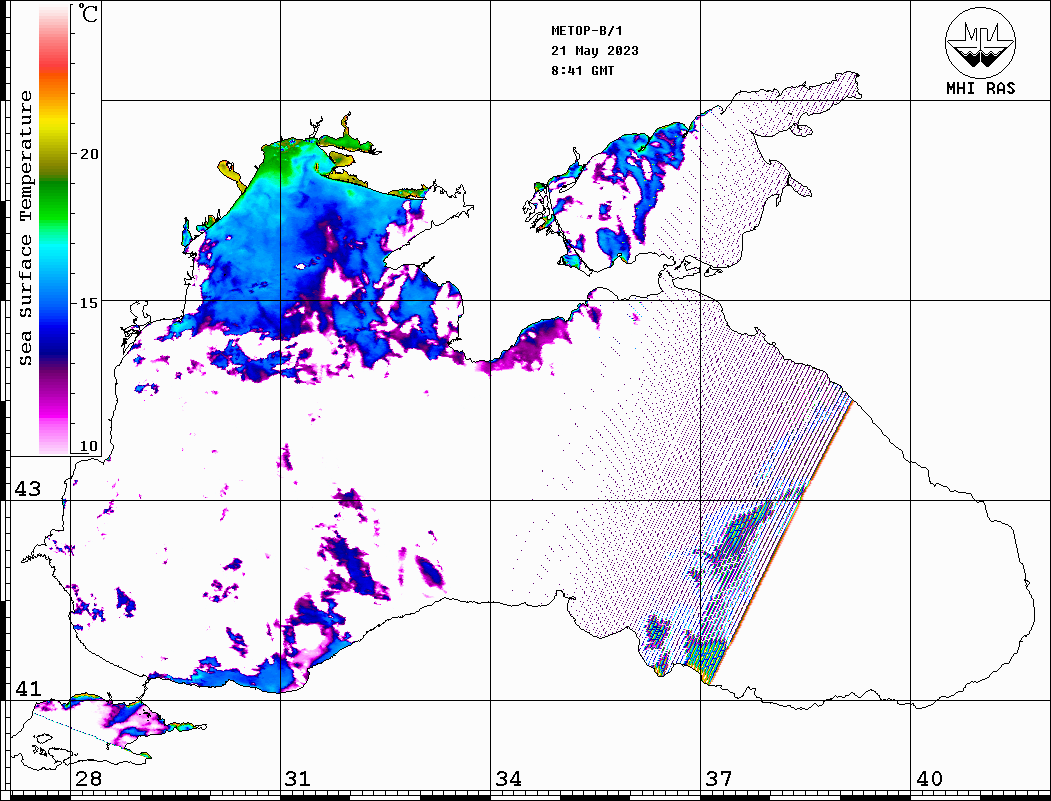The height and width of the screenshot is (801, 1051).
Task: Click the longitude label 40
Action: [929, 779]
